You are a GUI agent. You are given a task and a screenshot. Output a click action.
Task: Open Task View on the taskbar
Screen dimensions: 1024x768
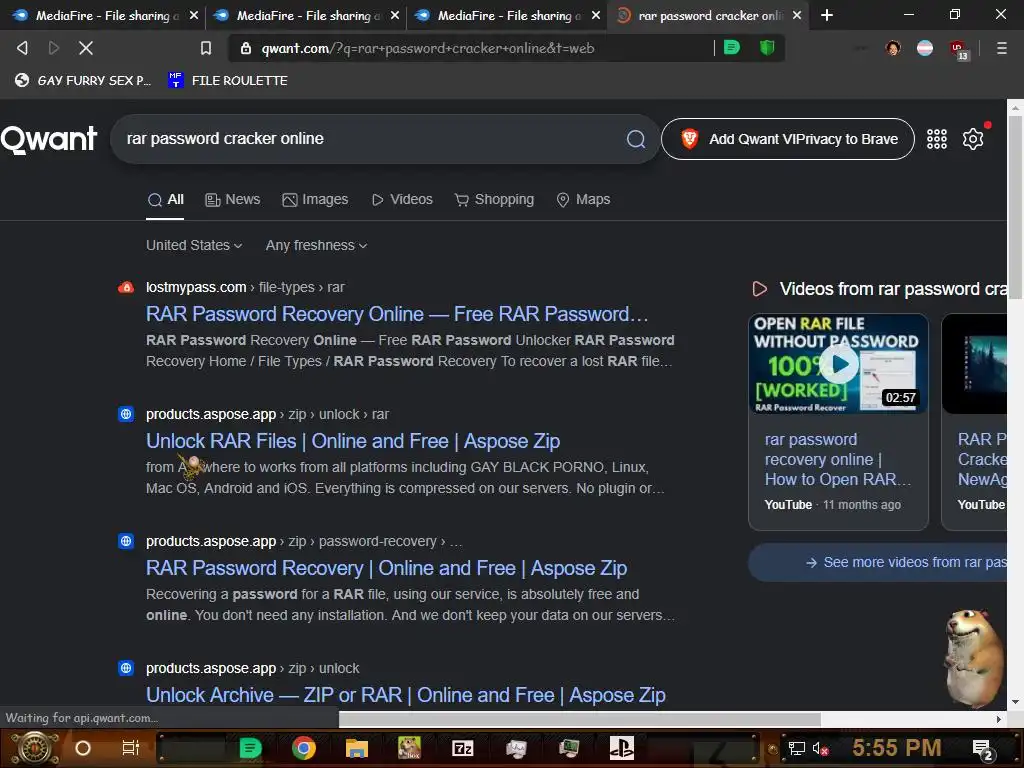tap(131, 748)
